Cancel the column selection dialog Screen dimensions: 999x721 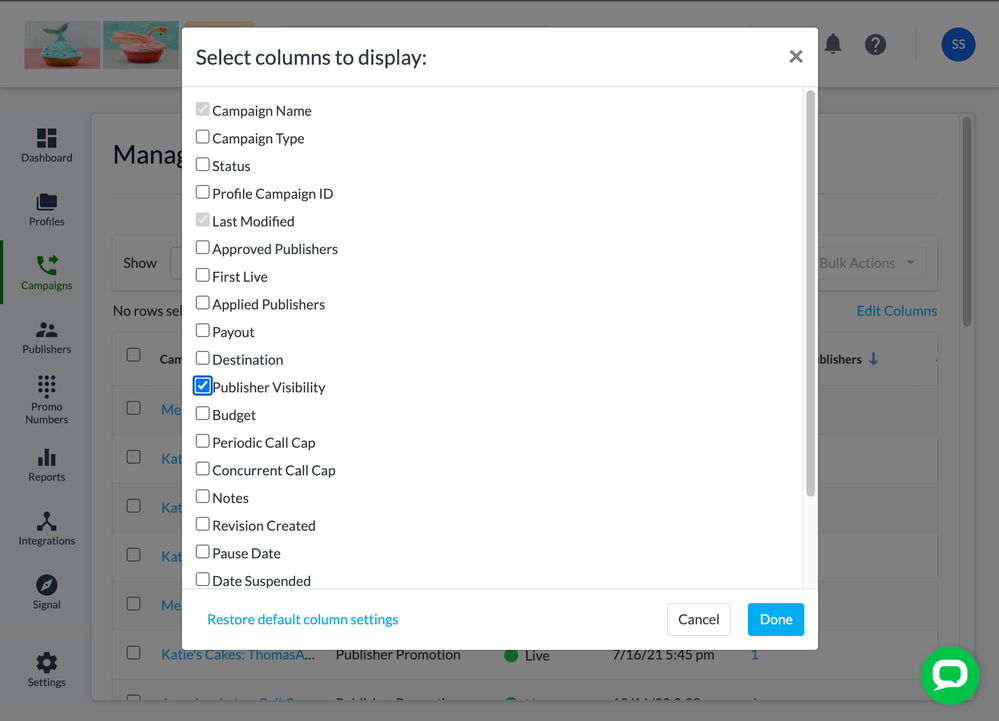tap(699, 620)
